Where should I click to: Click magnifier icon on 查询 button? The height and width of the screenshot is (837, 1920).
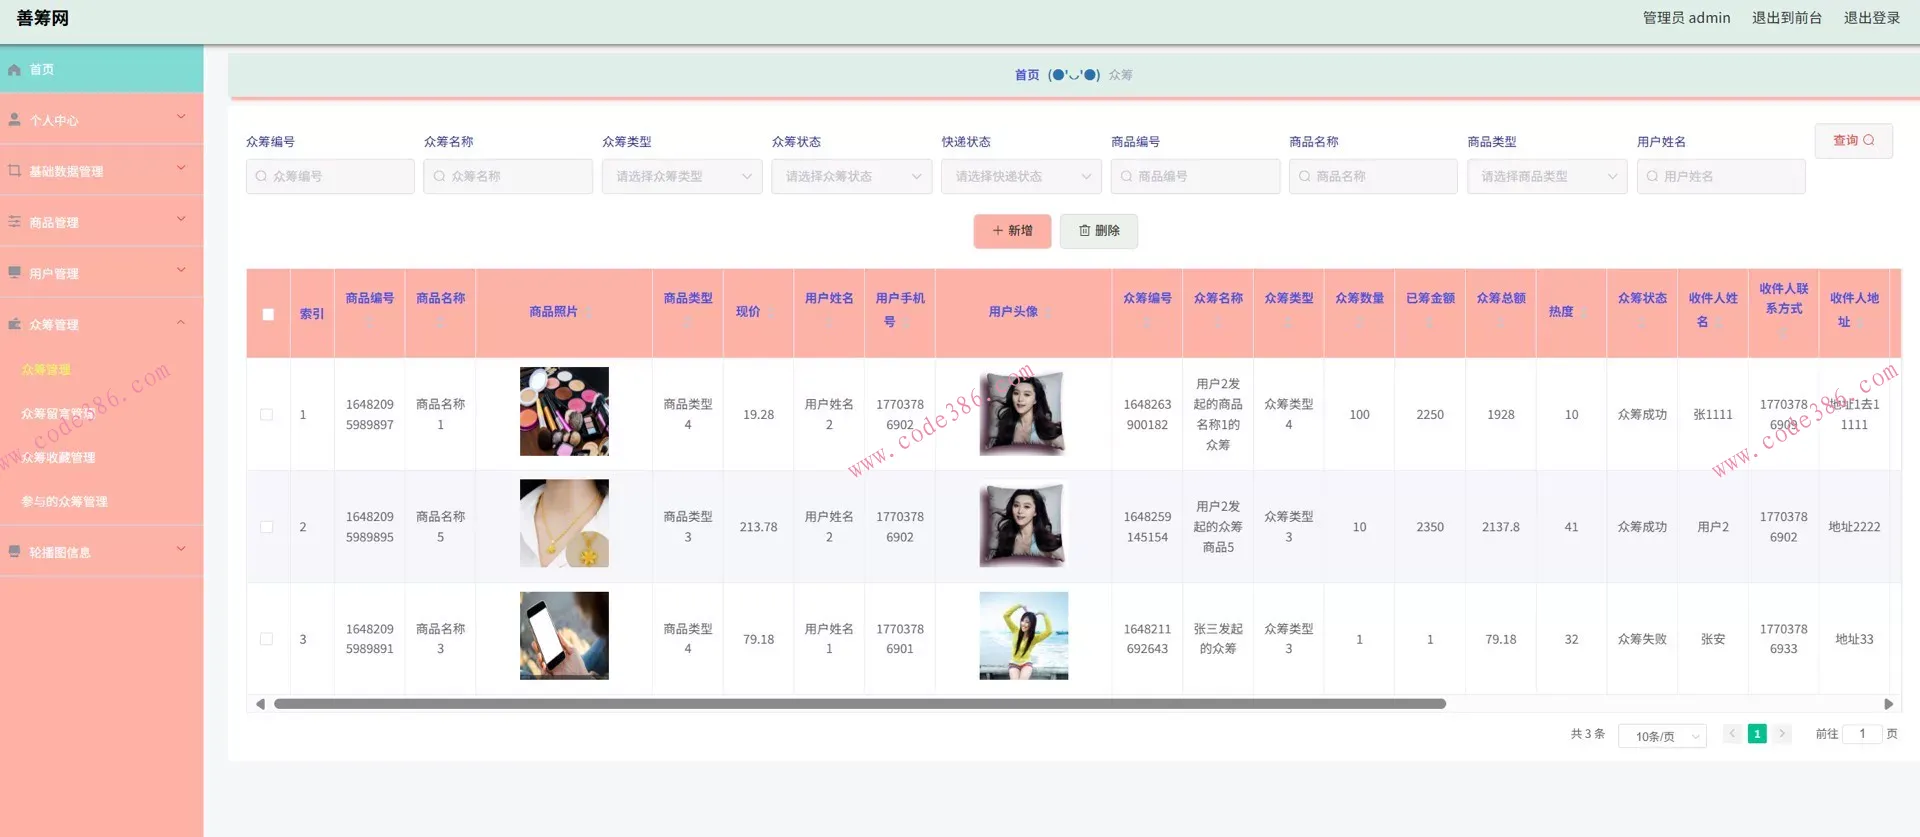(1869, 141)
